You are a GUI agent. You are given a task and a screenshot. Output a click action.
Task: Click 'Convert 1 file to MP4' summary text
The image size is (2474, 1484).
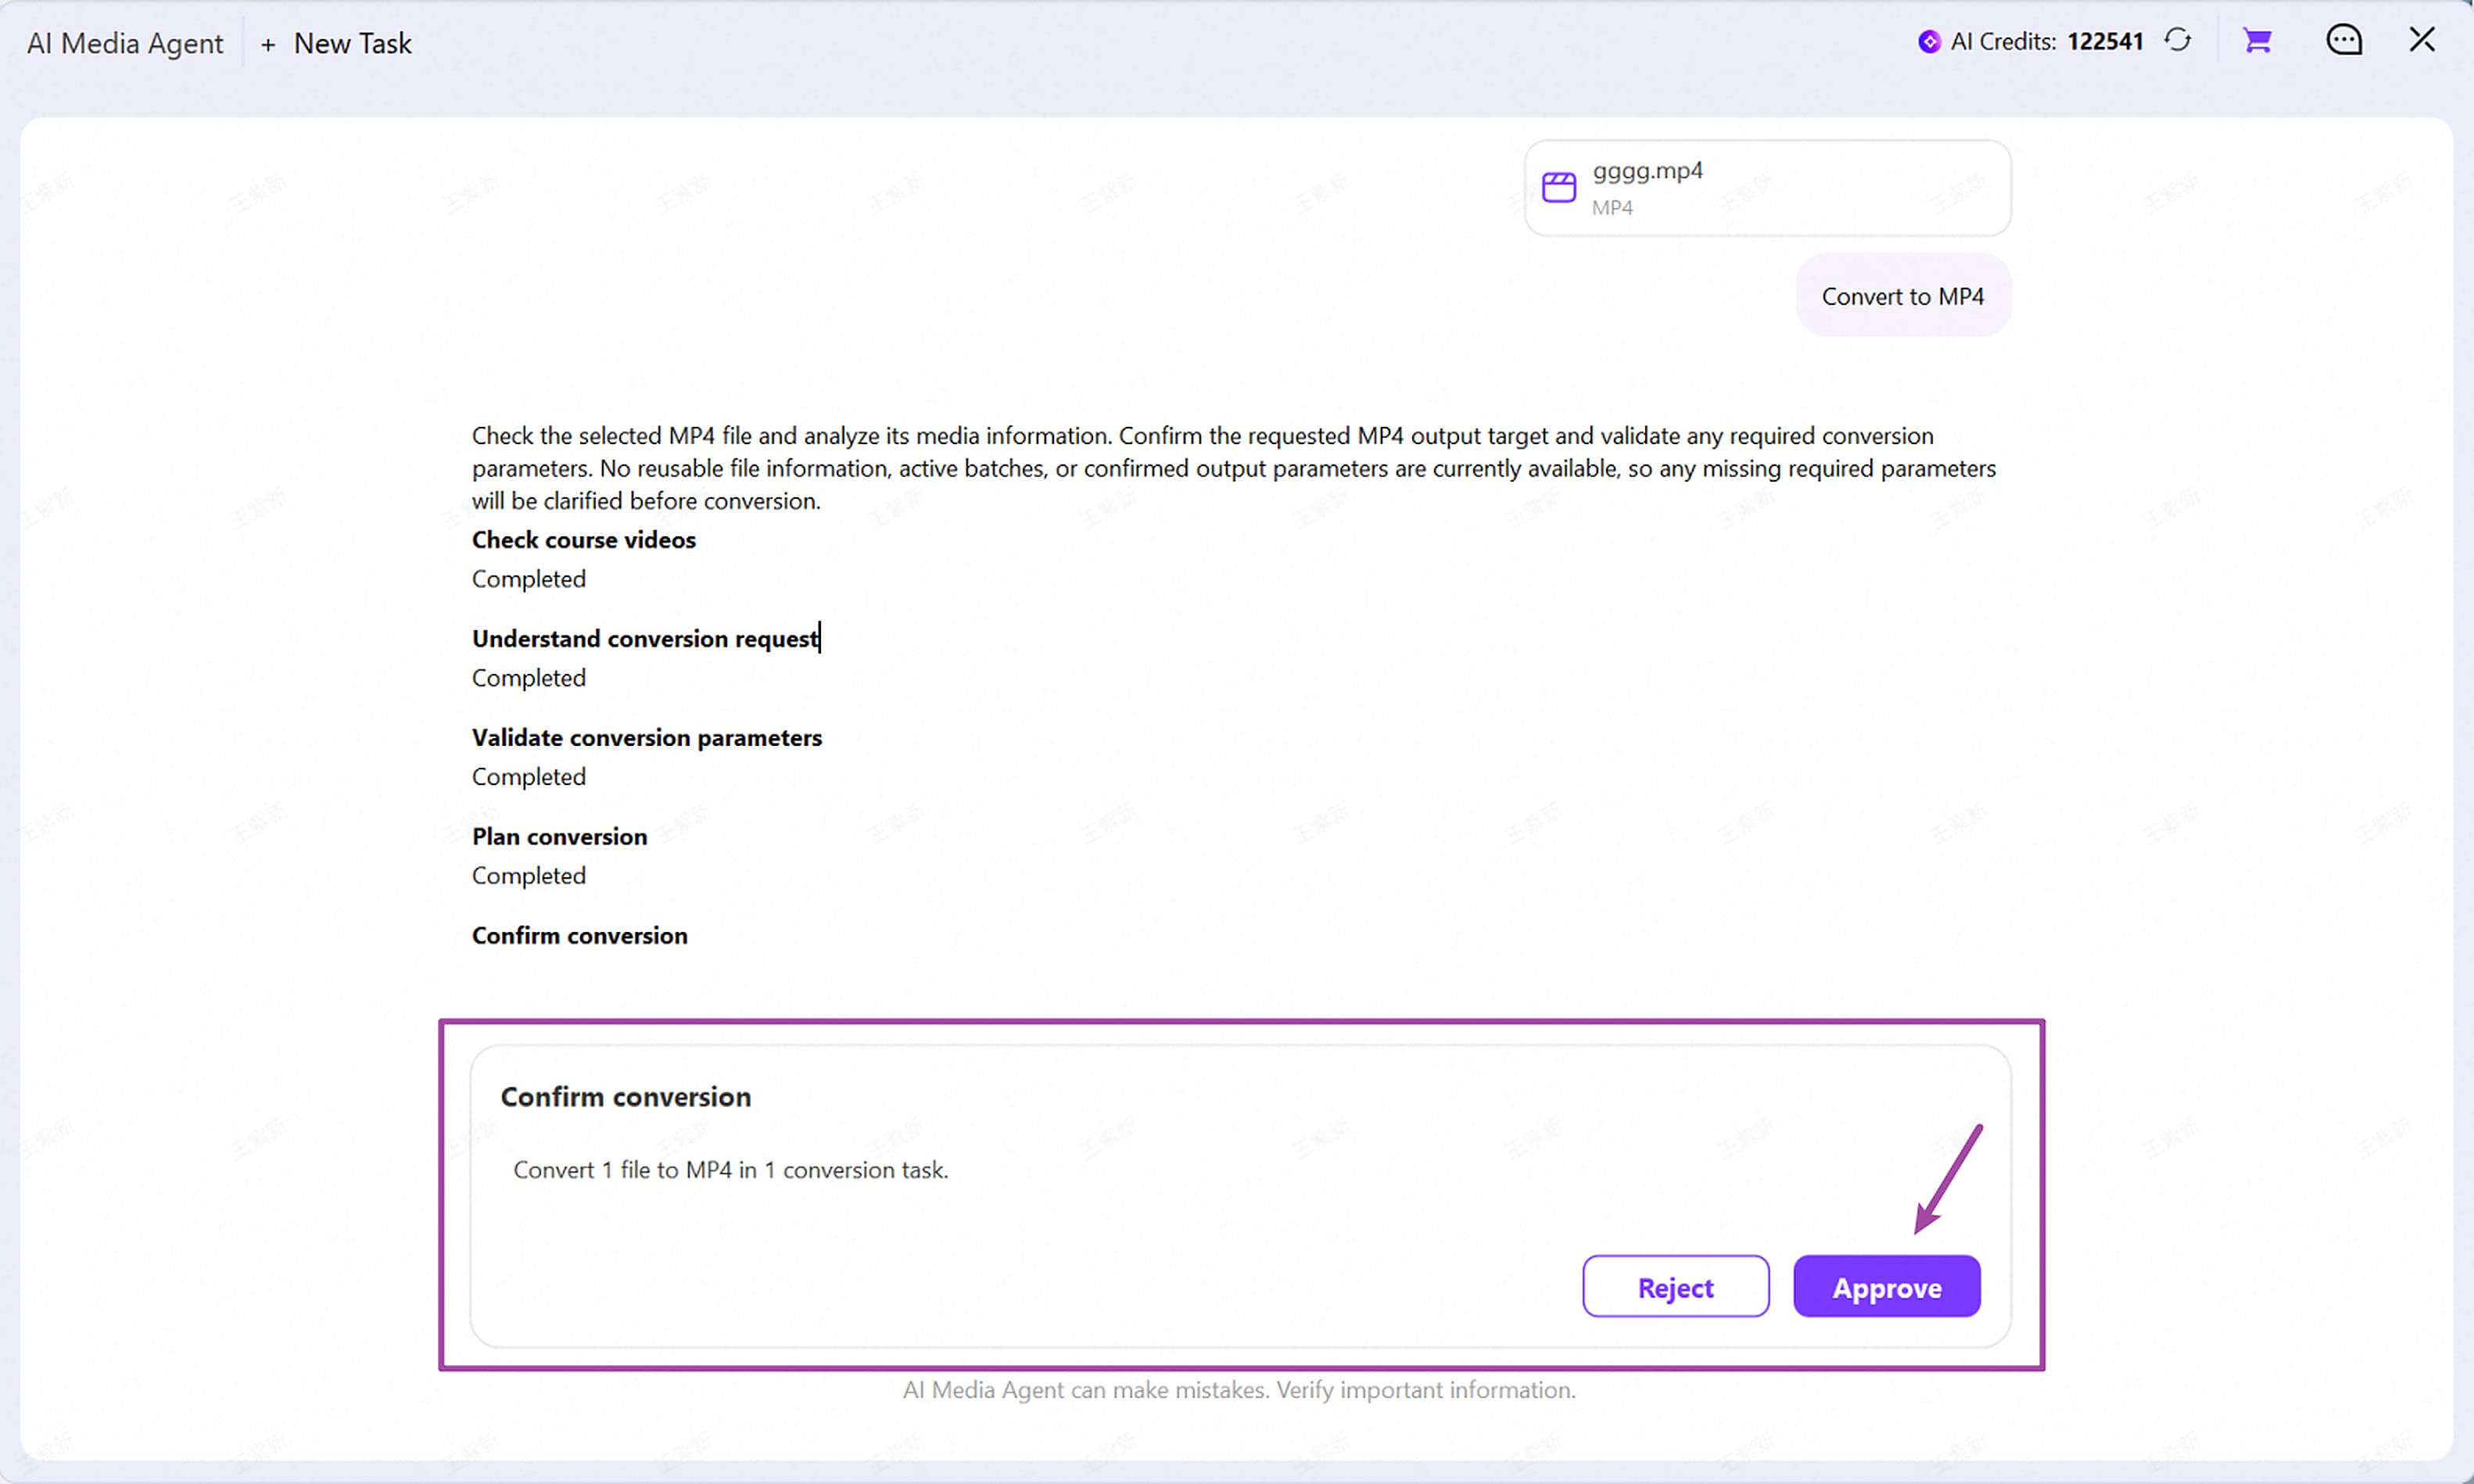pos(730,1170)
